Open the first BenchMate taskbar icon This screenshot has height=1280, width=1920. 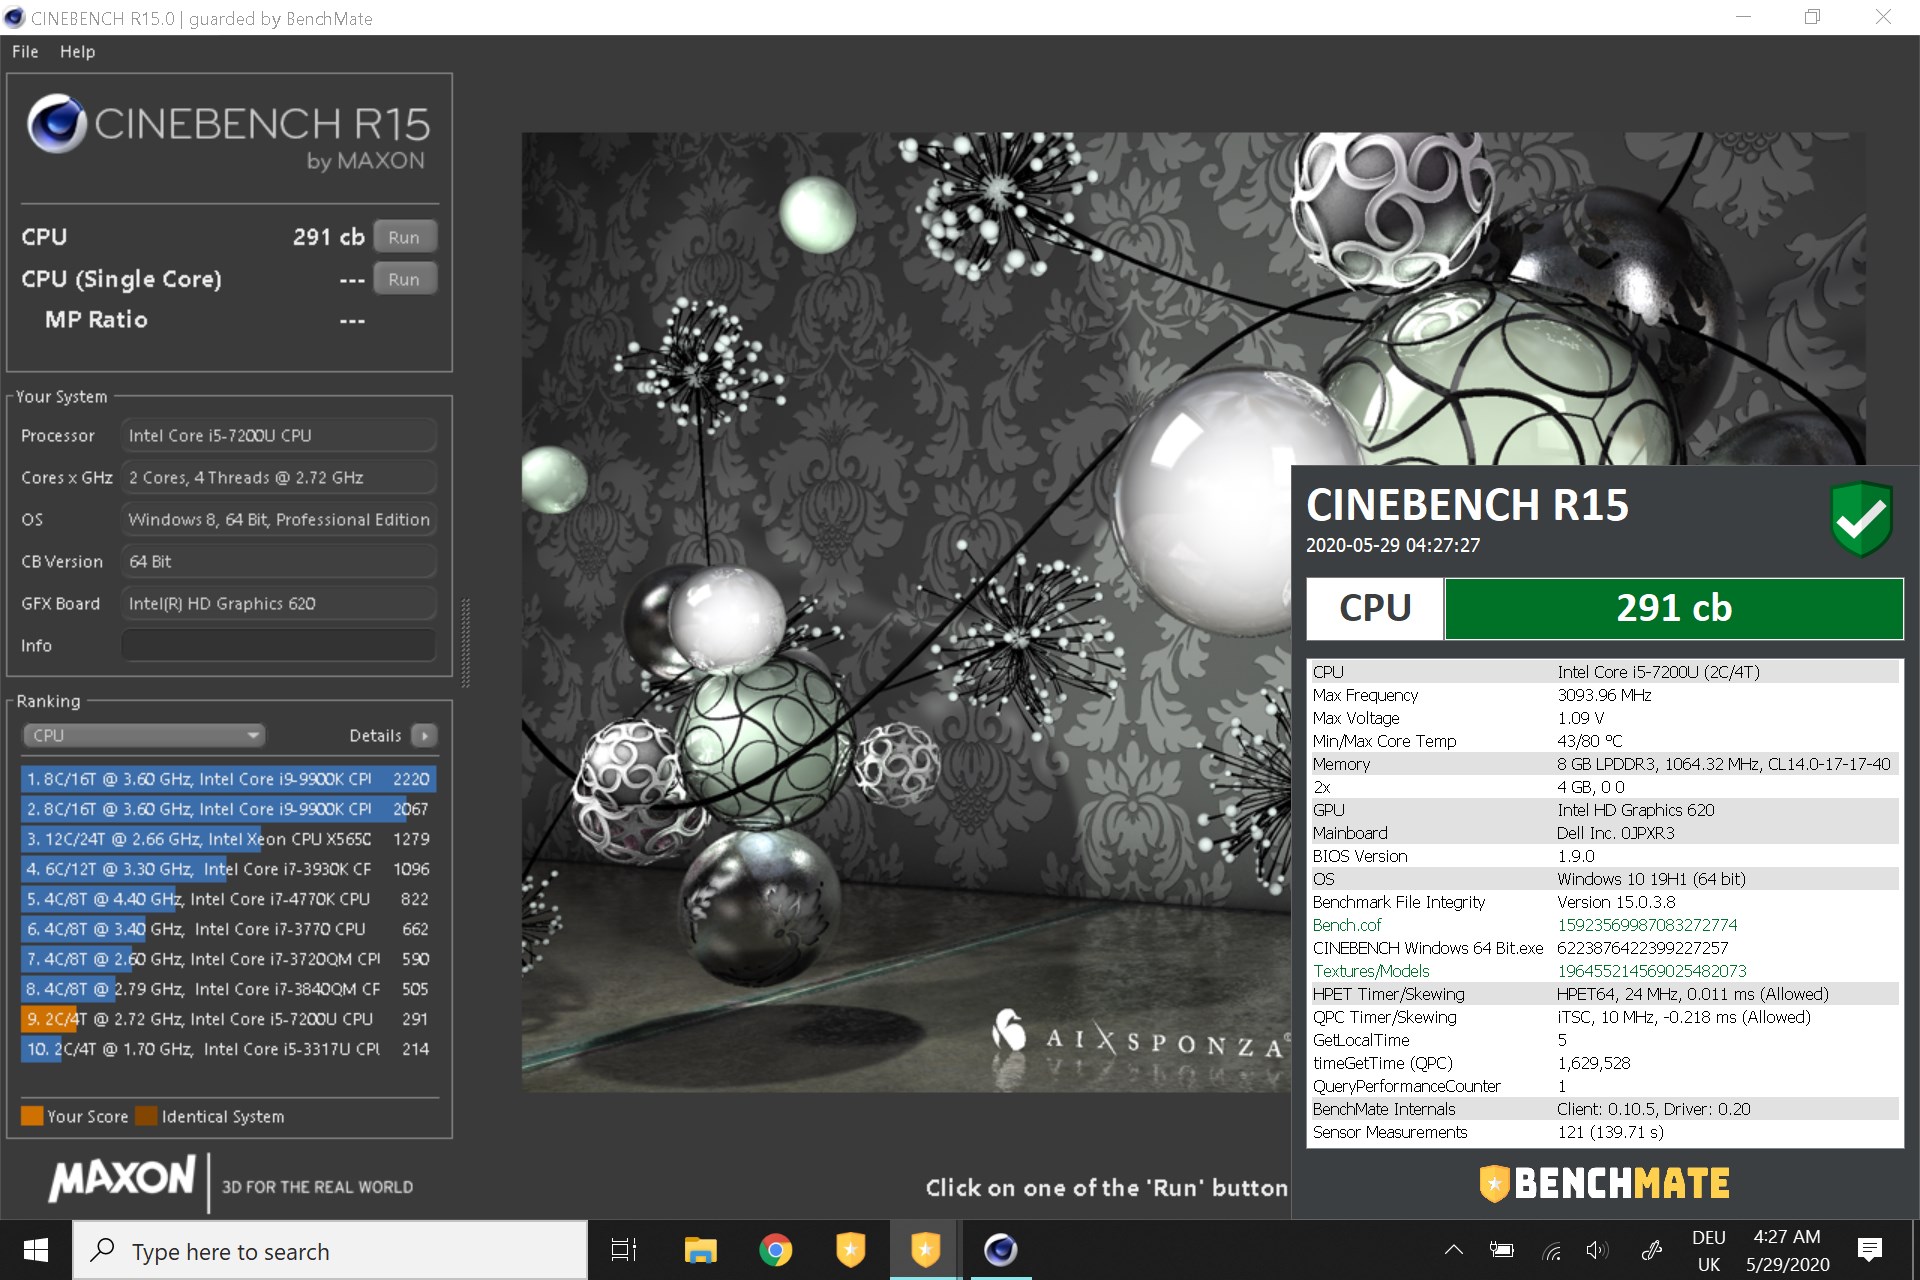850,1250
